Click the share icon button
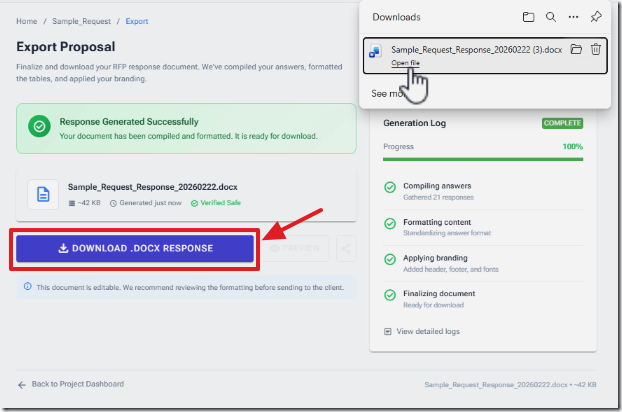The width and height of the screenshot is (622, 412). coord(346,248)
